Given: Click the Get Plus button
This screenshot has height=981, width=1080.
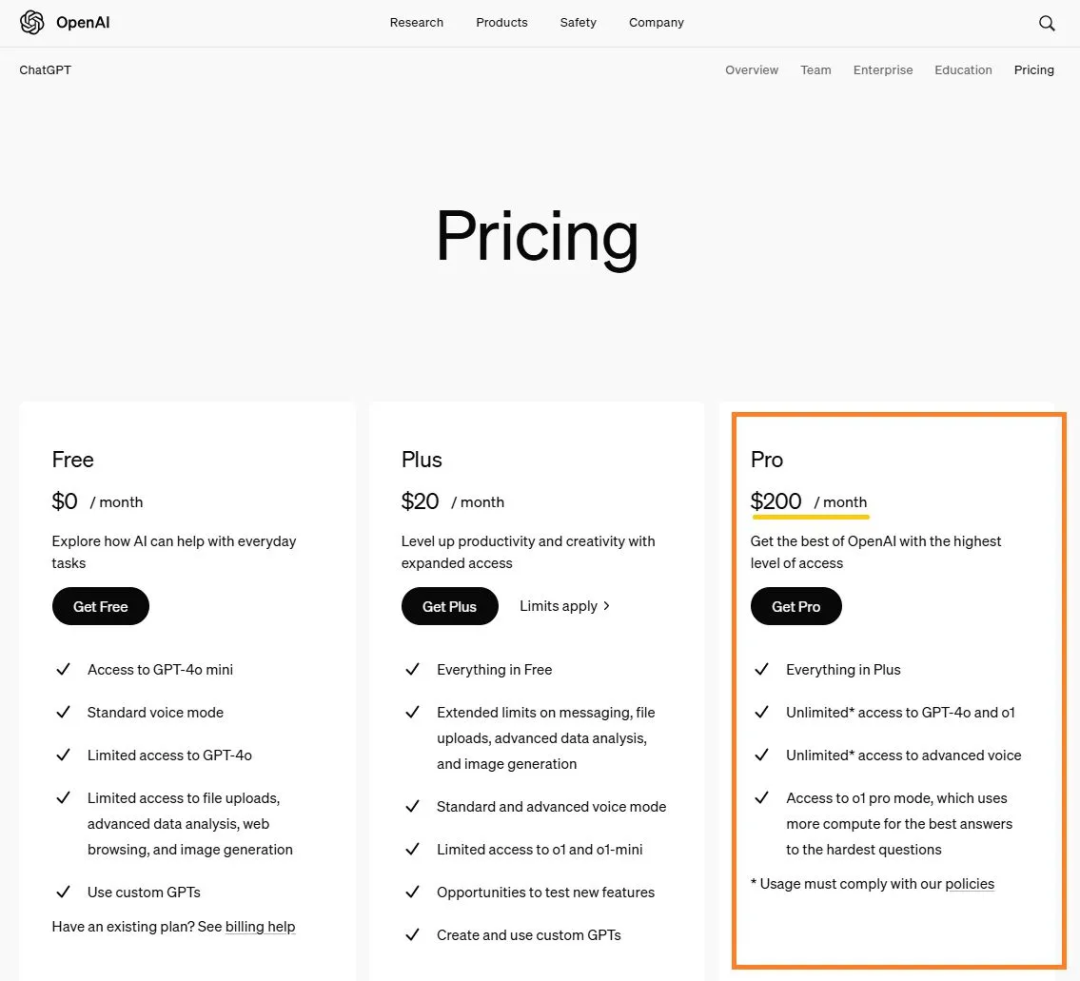Looking at the screenshot, I should pos(449,606).
